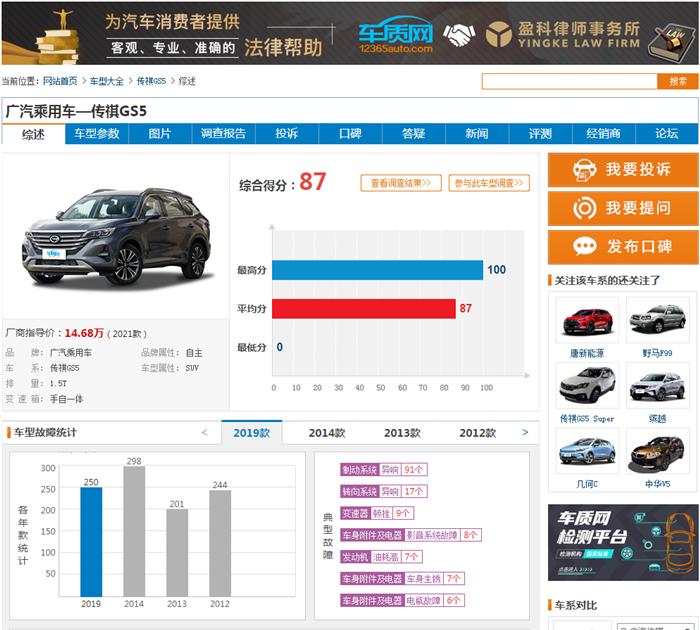This screenshot has width=700, height=630.
Task: Click the 制动系统 异响 91个 fault tag
Action: 384,470
